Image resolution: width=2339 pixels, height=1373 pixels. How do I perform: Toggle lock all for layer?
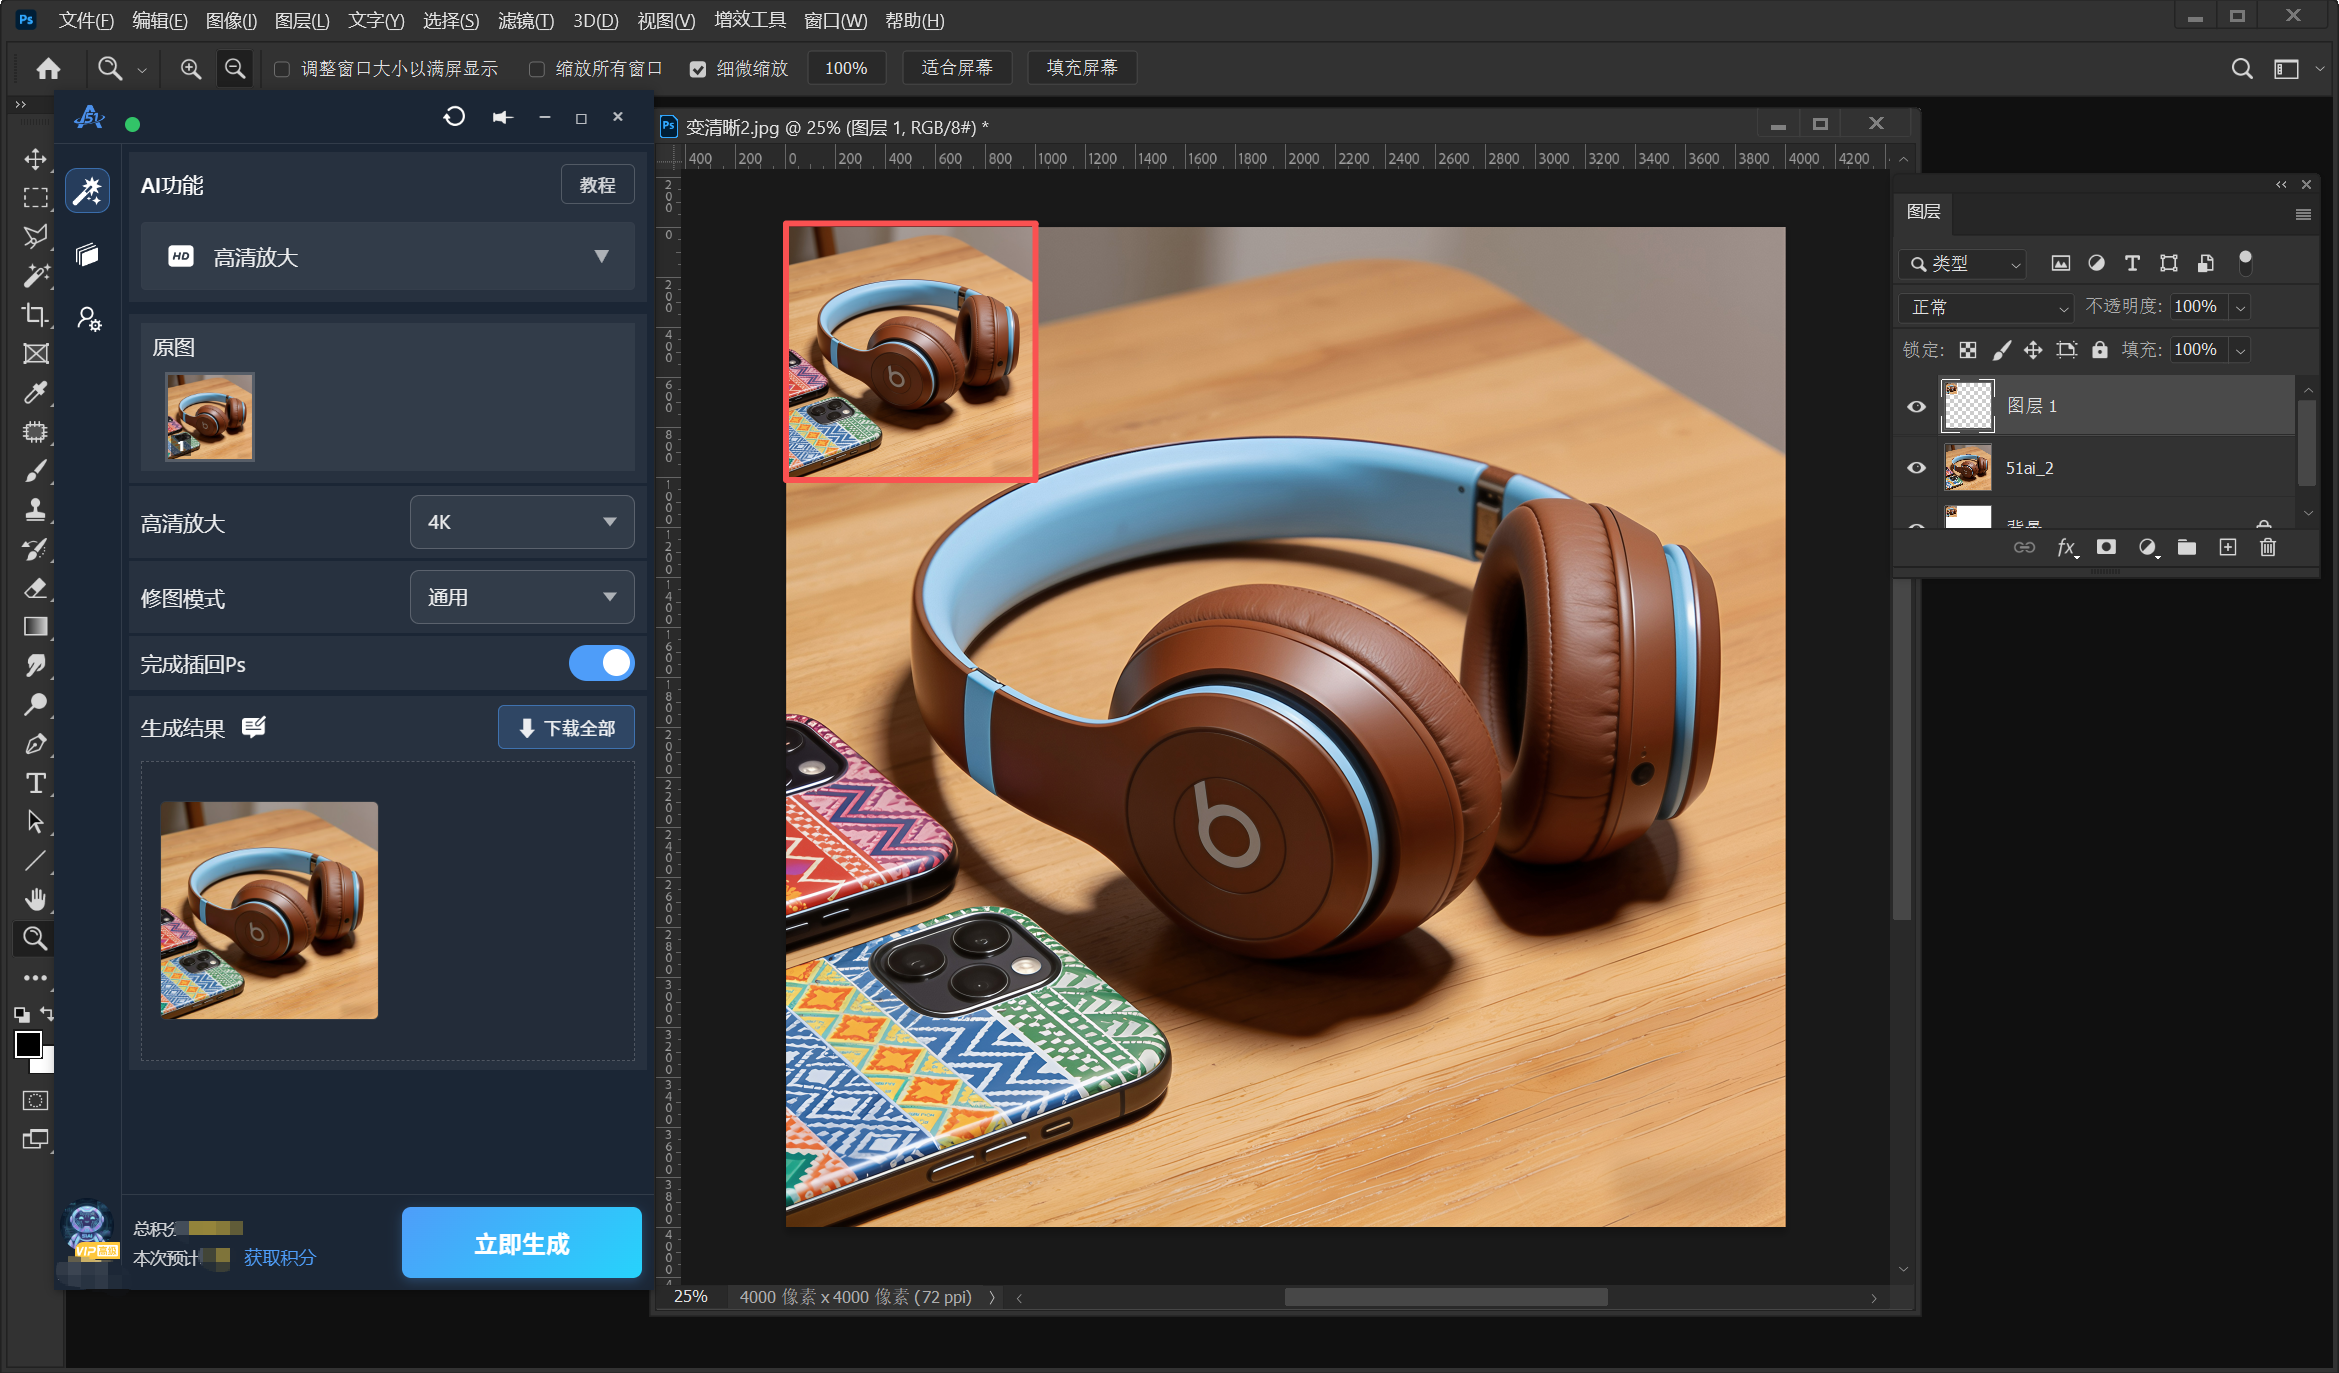click(2100, 350)
